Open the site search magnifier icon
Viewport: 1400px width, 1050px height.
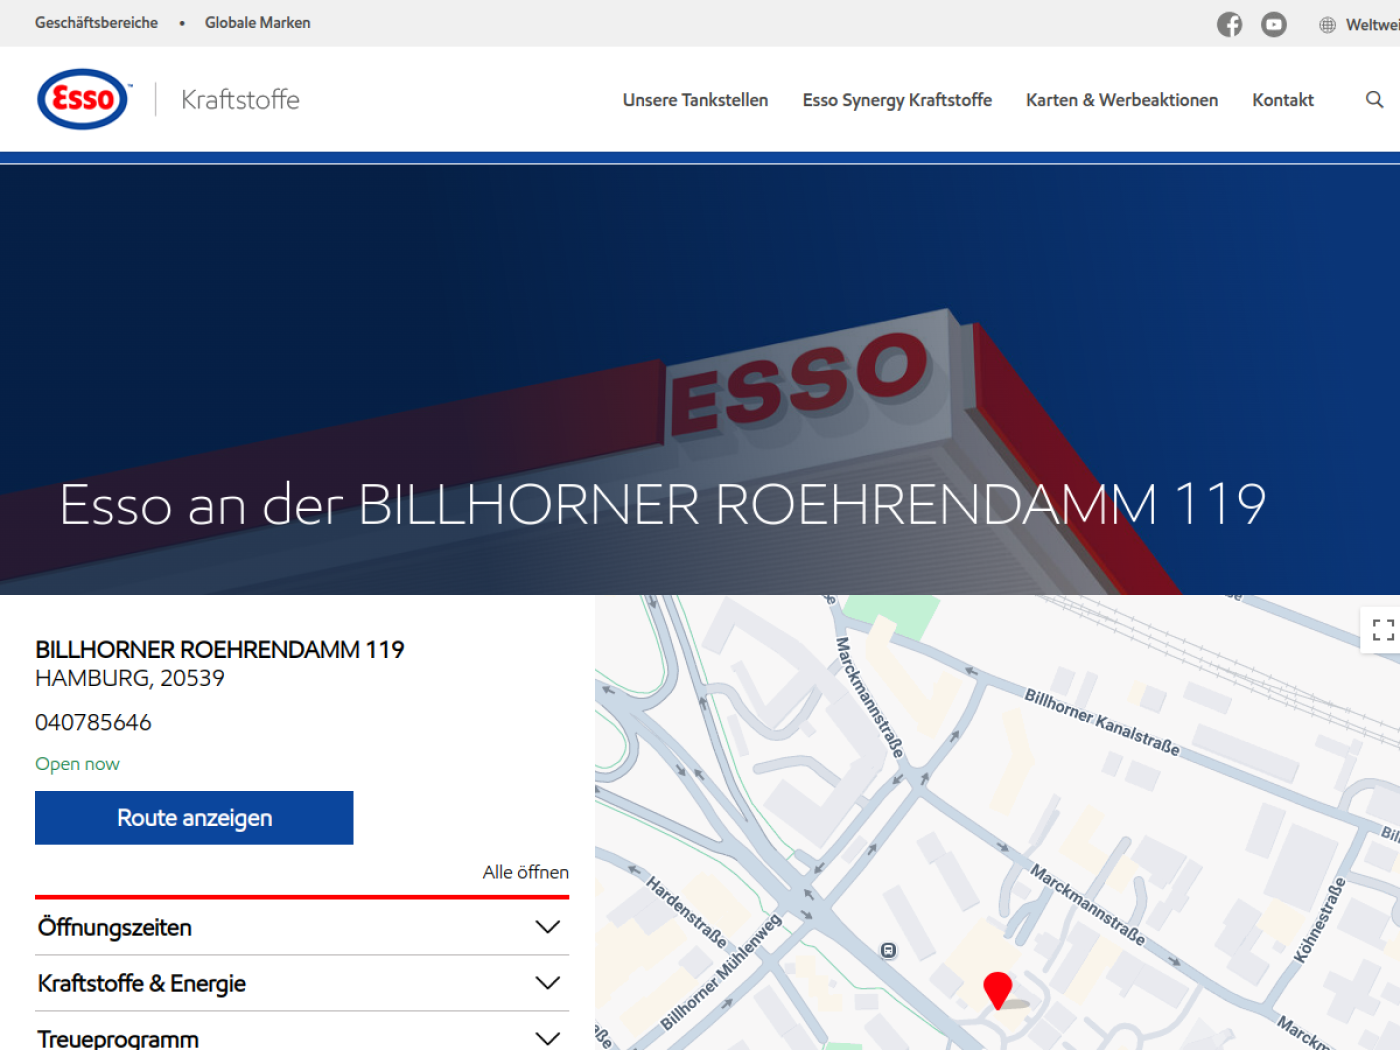coord(1375,99)
